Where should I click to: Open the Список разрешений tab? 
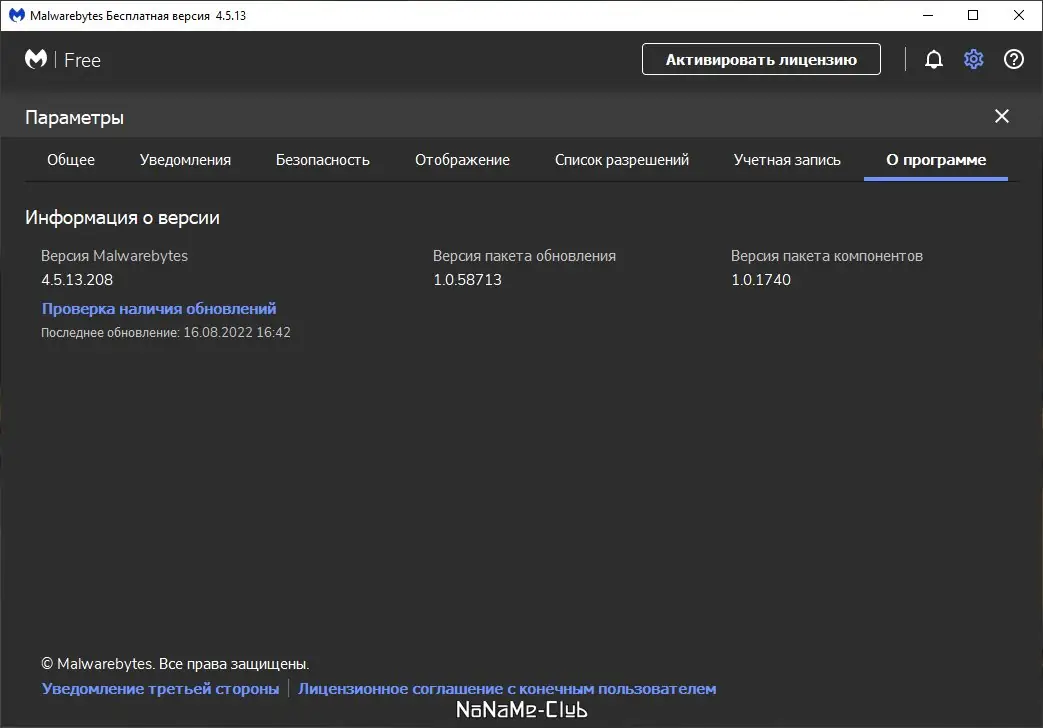point(622,160)
